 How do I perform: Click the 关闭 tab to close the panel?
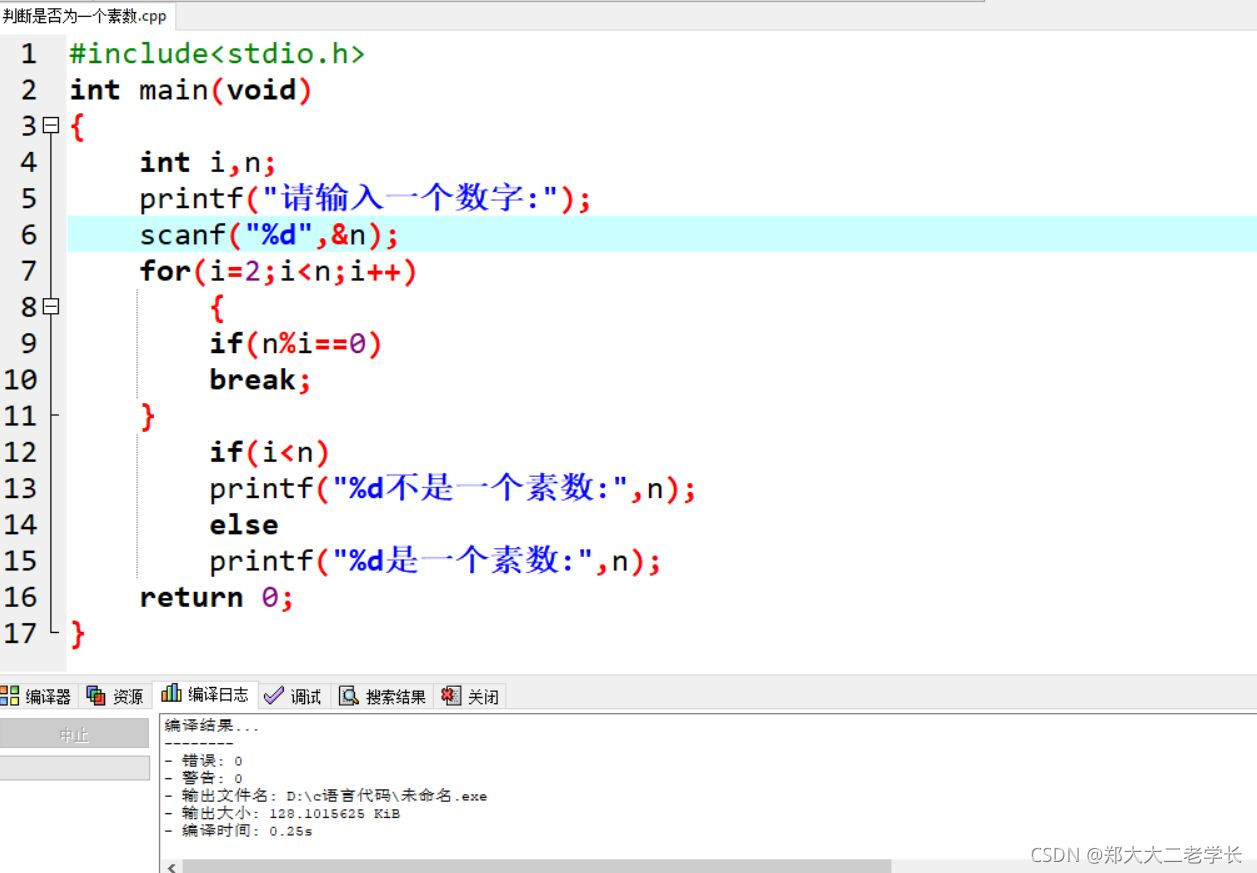[x=470, y=696]
